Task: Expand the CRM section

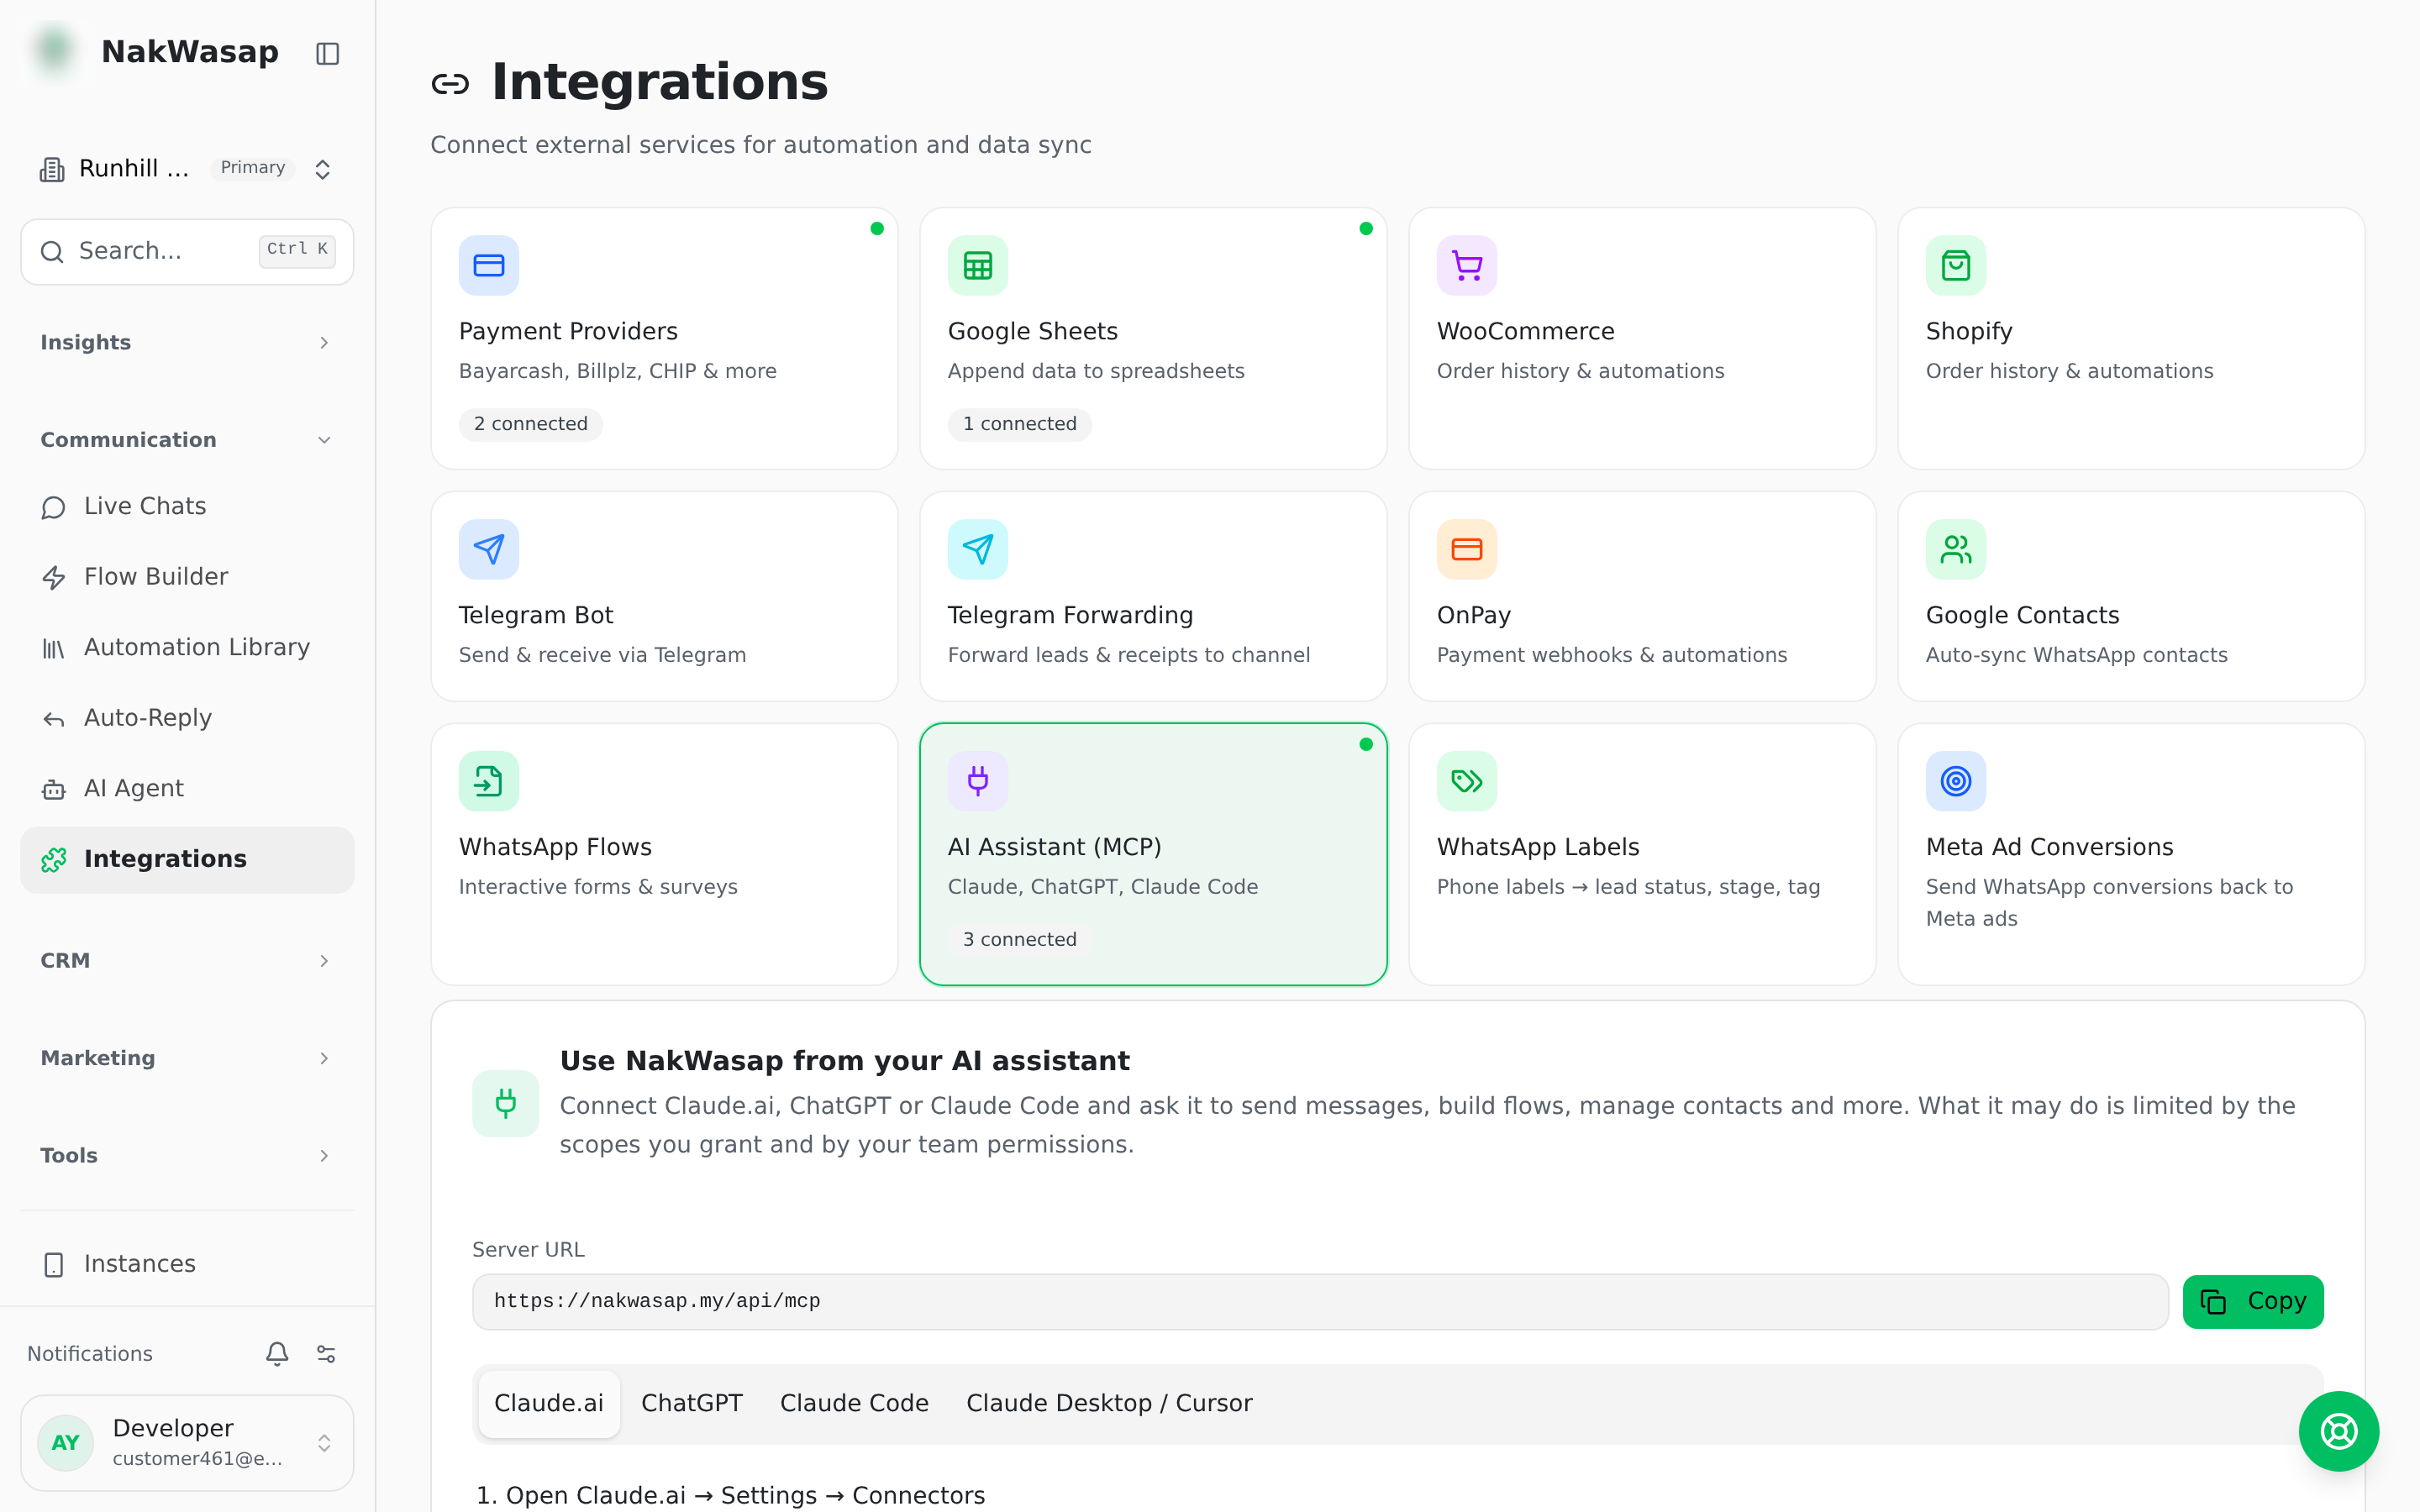Action: (x=187, y=961)
